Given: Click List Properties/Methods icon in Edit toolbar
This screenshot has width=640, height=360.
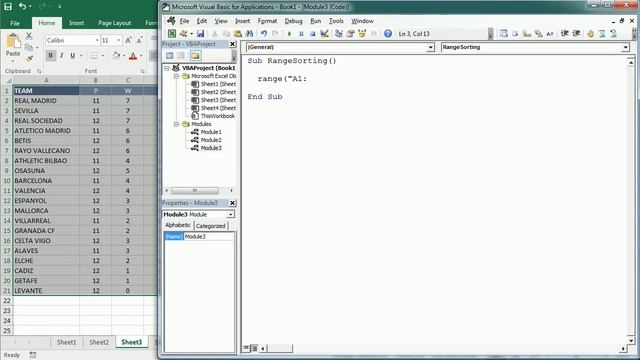Looking at the screenshot, I should (x=504, y=34).
